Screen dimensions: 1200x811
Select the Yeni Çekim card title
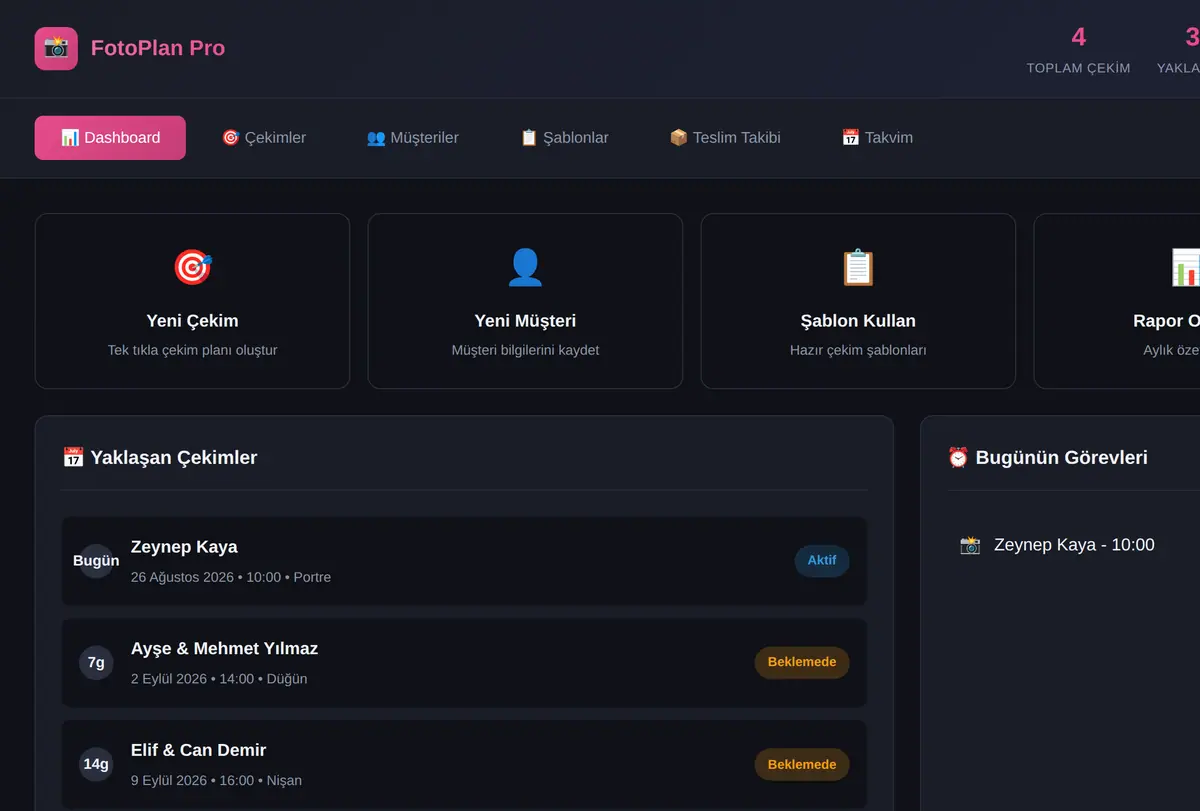(193, 321)
